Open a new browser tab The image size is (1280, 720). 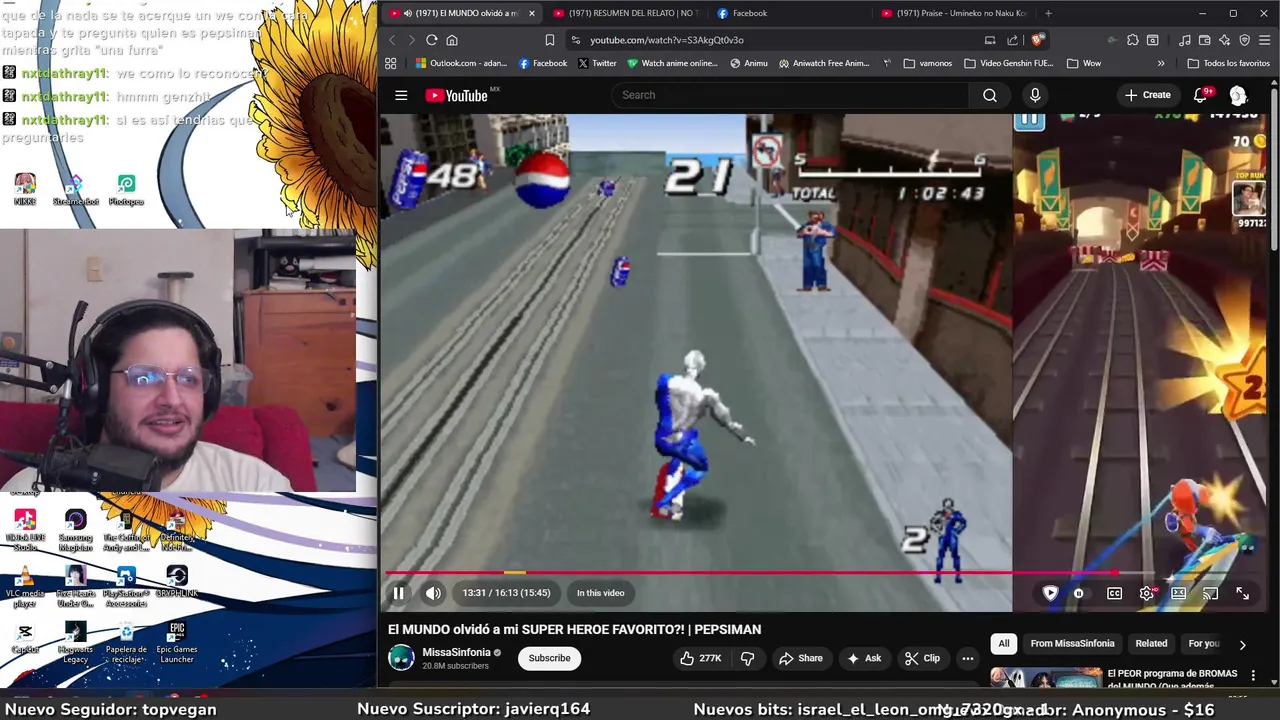[x=1048, y=13]
